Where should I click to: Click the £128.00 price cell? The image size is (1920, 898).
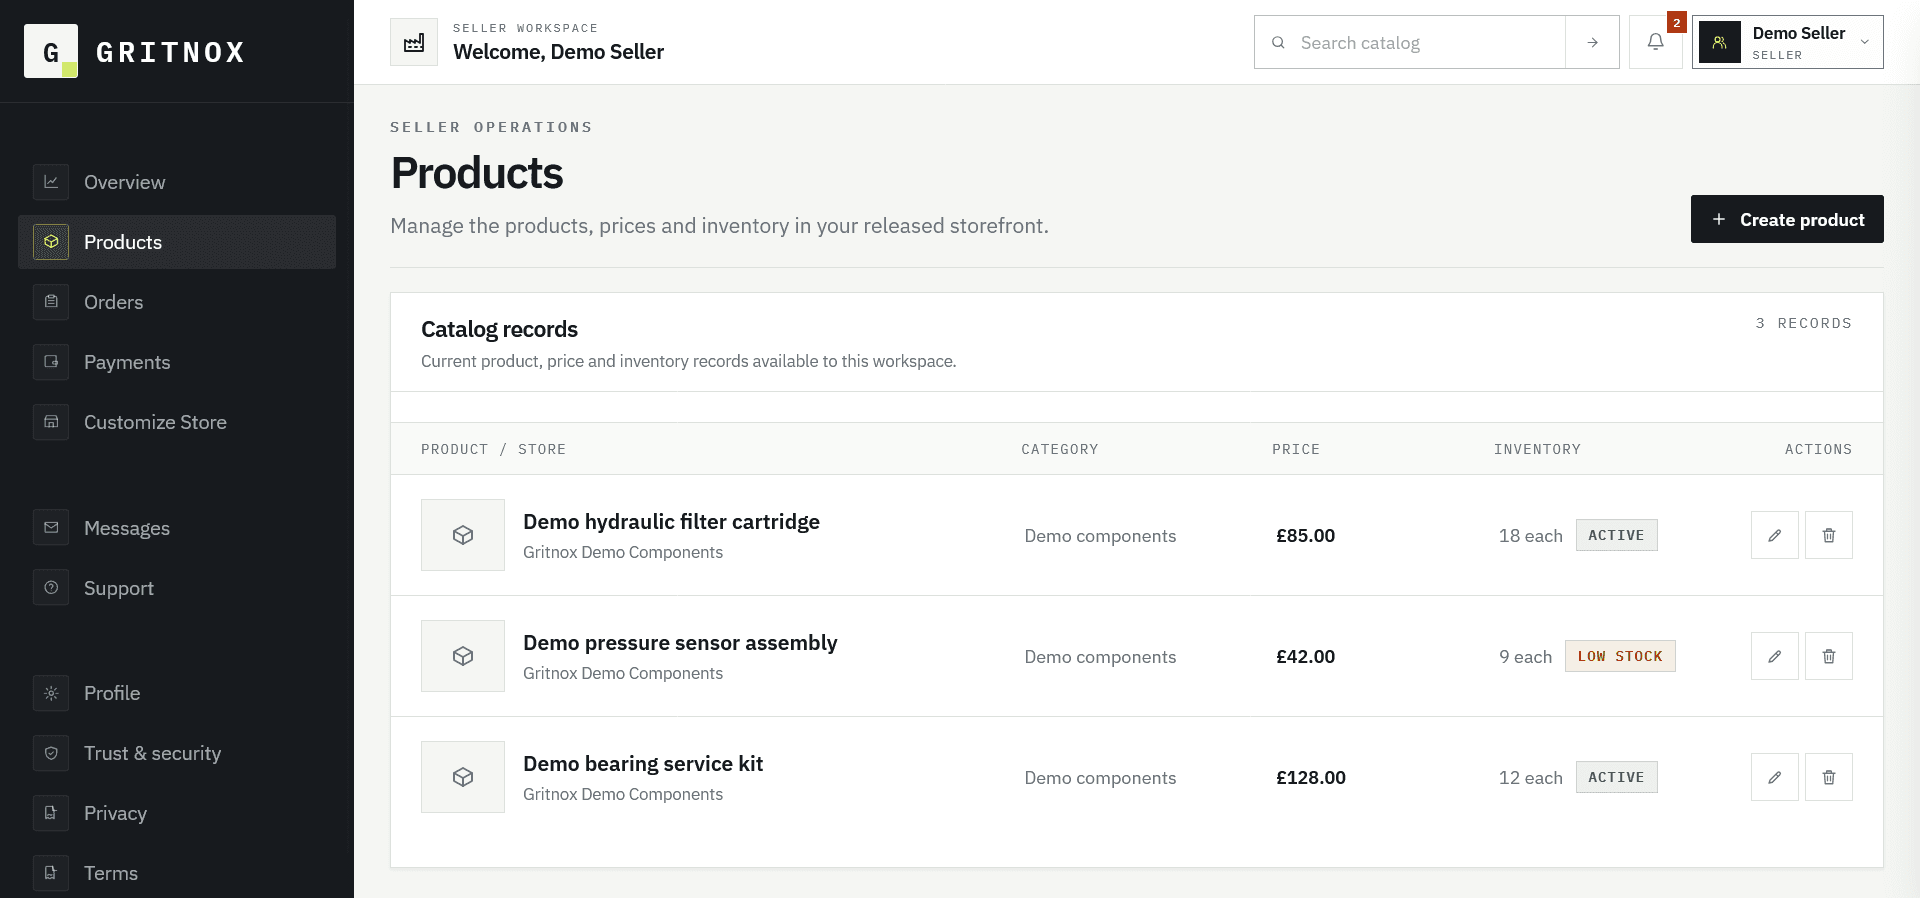1311,778
